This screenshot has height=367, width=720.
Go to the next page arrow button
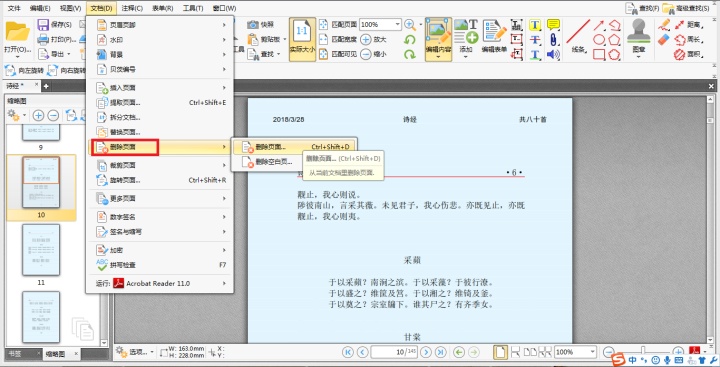(x=426, y=352)
